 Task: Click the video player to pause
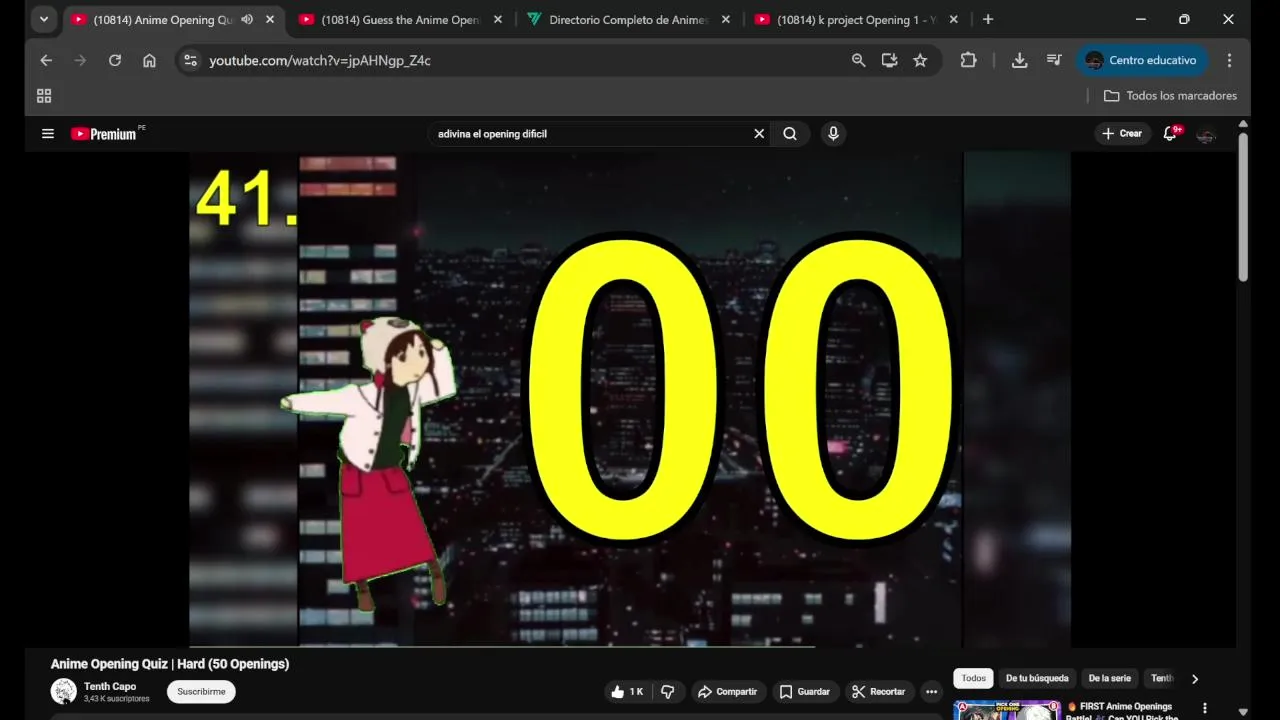630,398
